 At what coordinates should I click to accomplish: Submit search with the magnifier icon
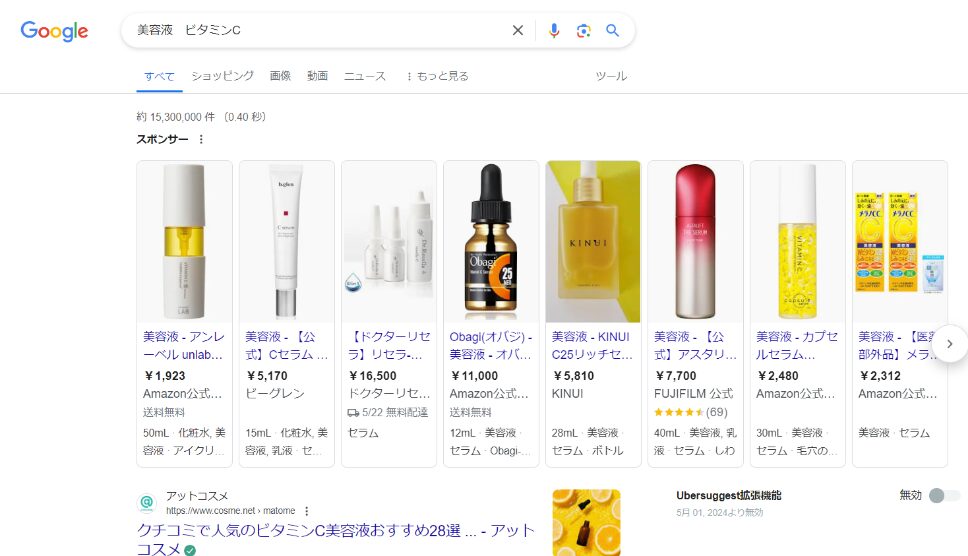612,30
